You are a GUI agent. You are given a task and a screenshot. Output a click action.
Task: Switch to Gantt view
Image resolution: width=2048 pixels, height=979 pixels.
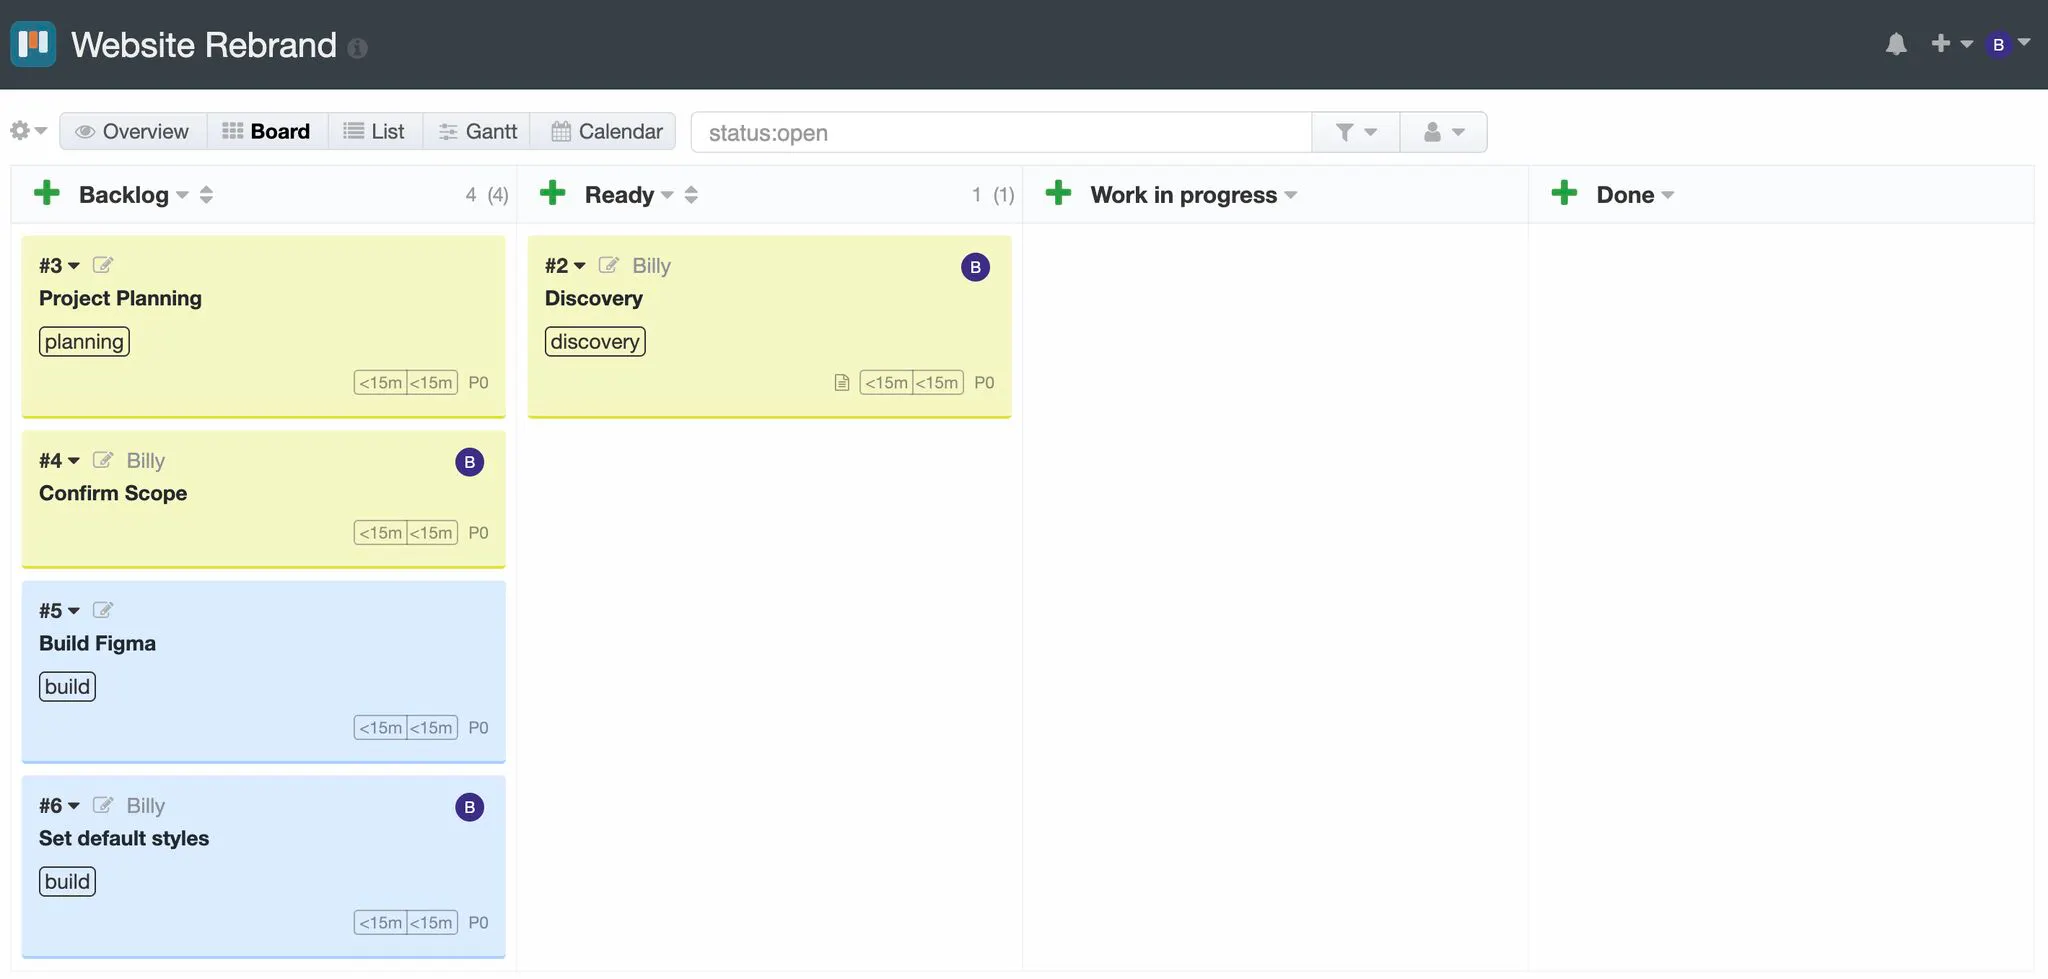[x=477, y=131]
